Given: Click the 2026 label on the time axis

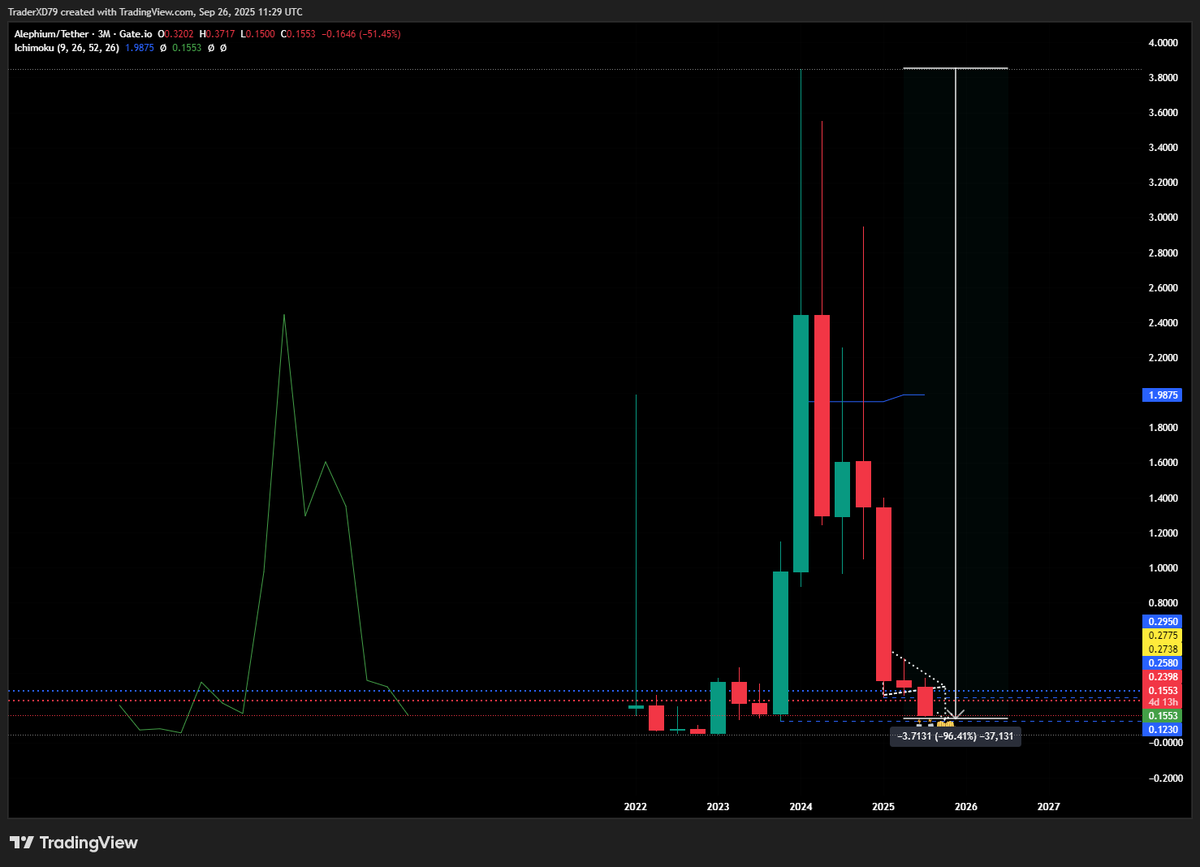Looking at the screenshot, I should [x=966, y=806].
